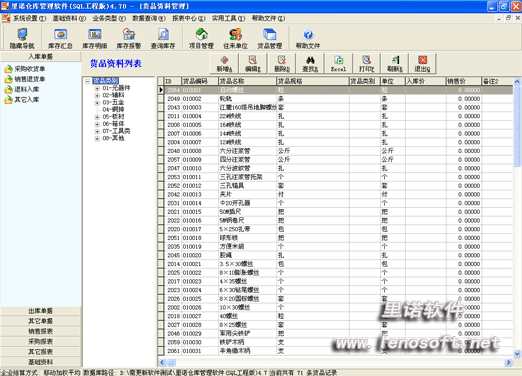Click the horizontal scrollbar right arrow
Image resolution: width=522 pixels, height=376 pixels.
click(x=509, y=362)
